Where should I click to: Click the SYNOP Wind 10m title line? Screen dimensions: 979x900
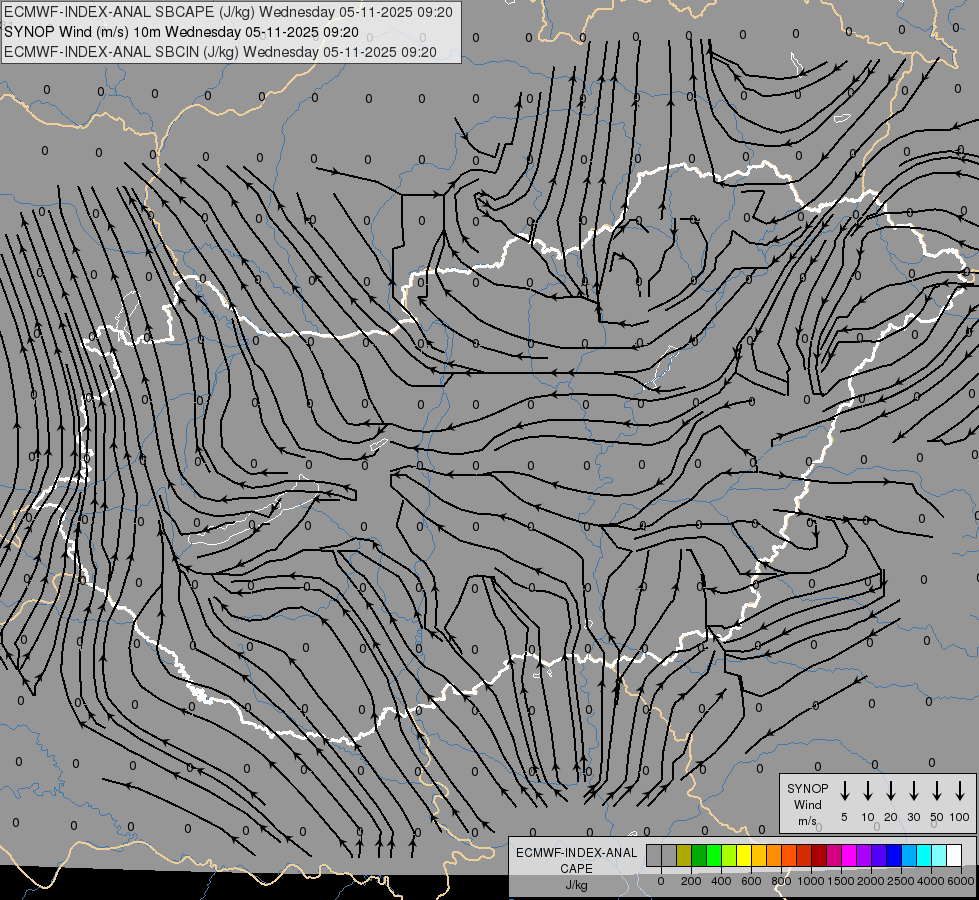(x=181, y=32)
